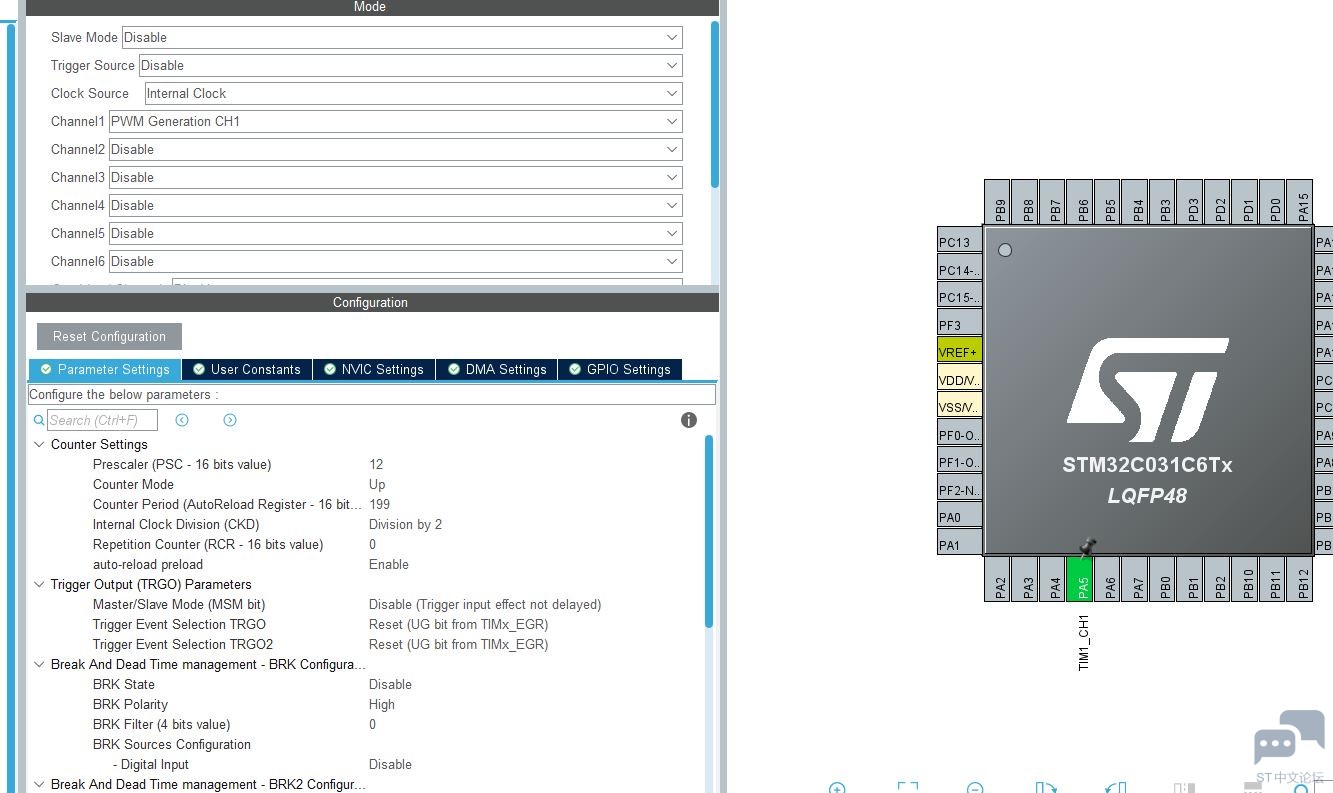Click the PA5 green pin on chip
This screenshot has width=1333, height=793.
point(1080,579)
